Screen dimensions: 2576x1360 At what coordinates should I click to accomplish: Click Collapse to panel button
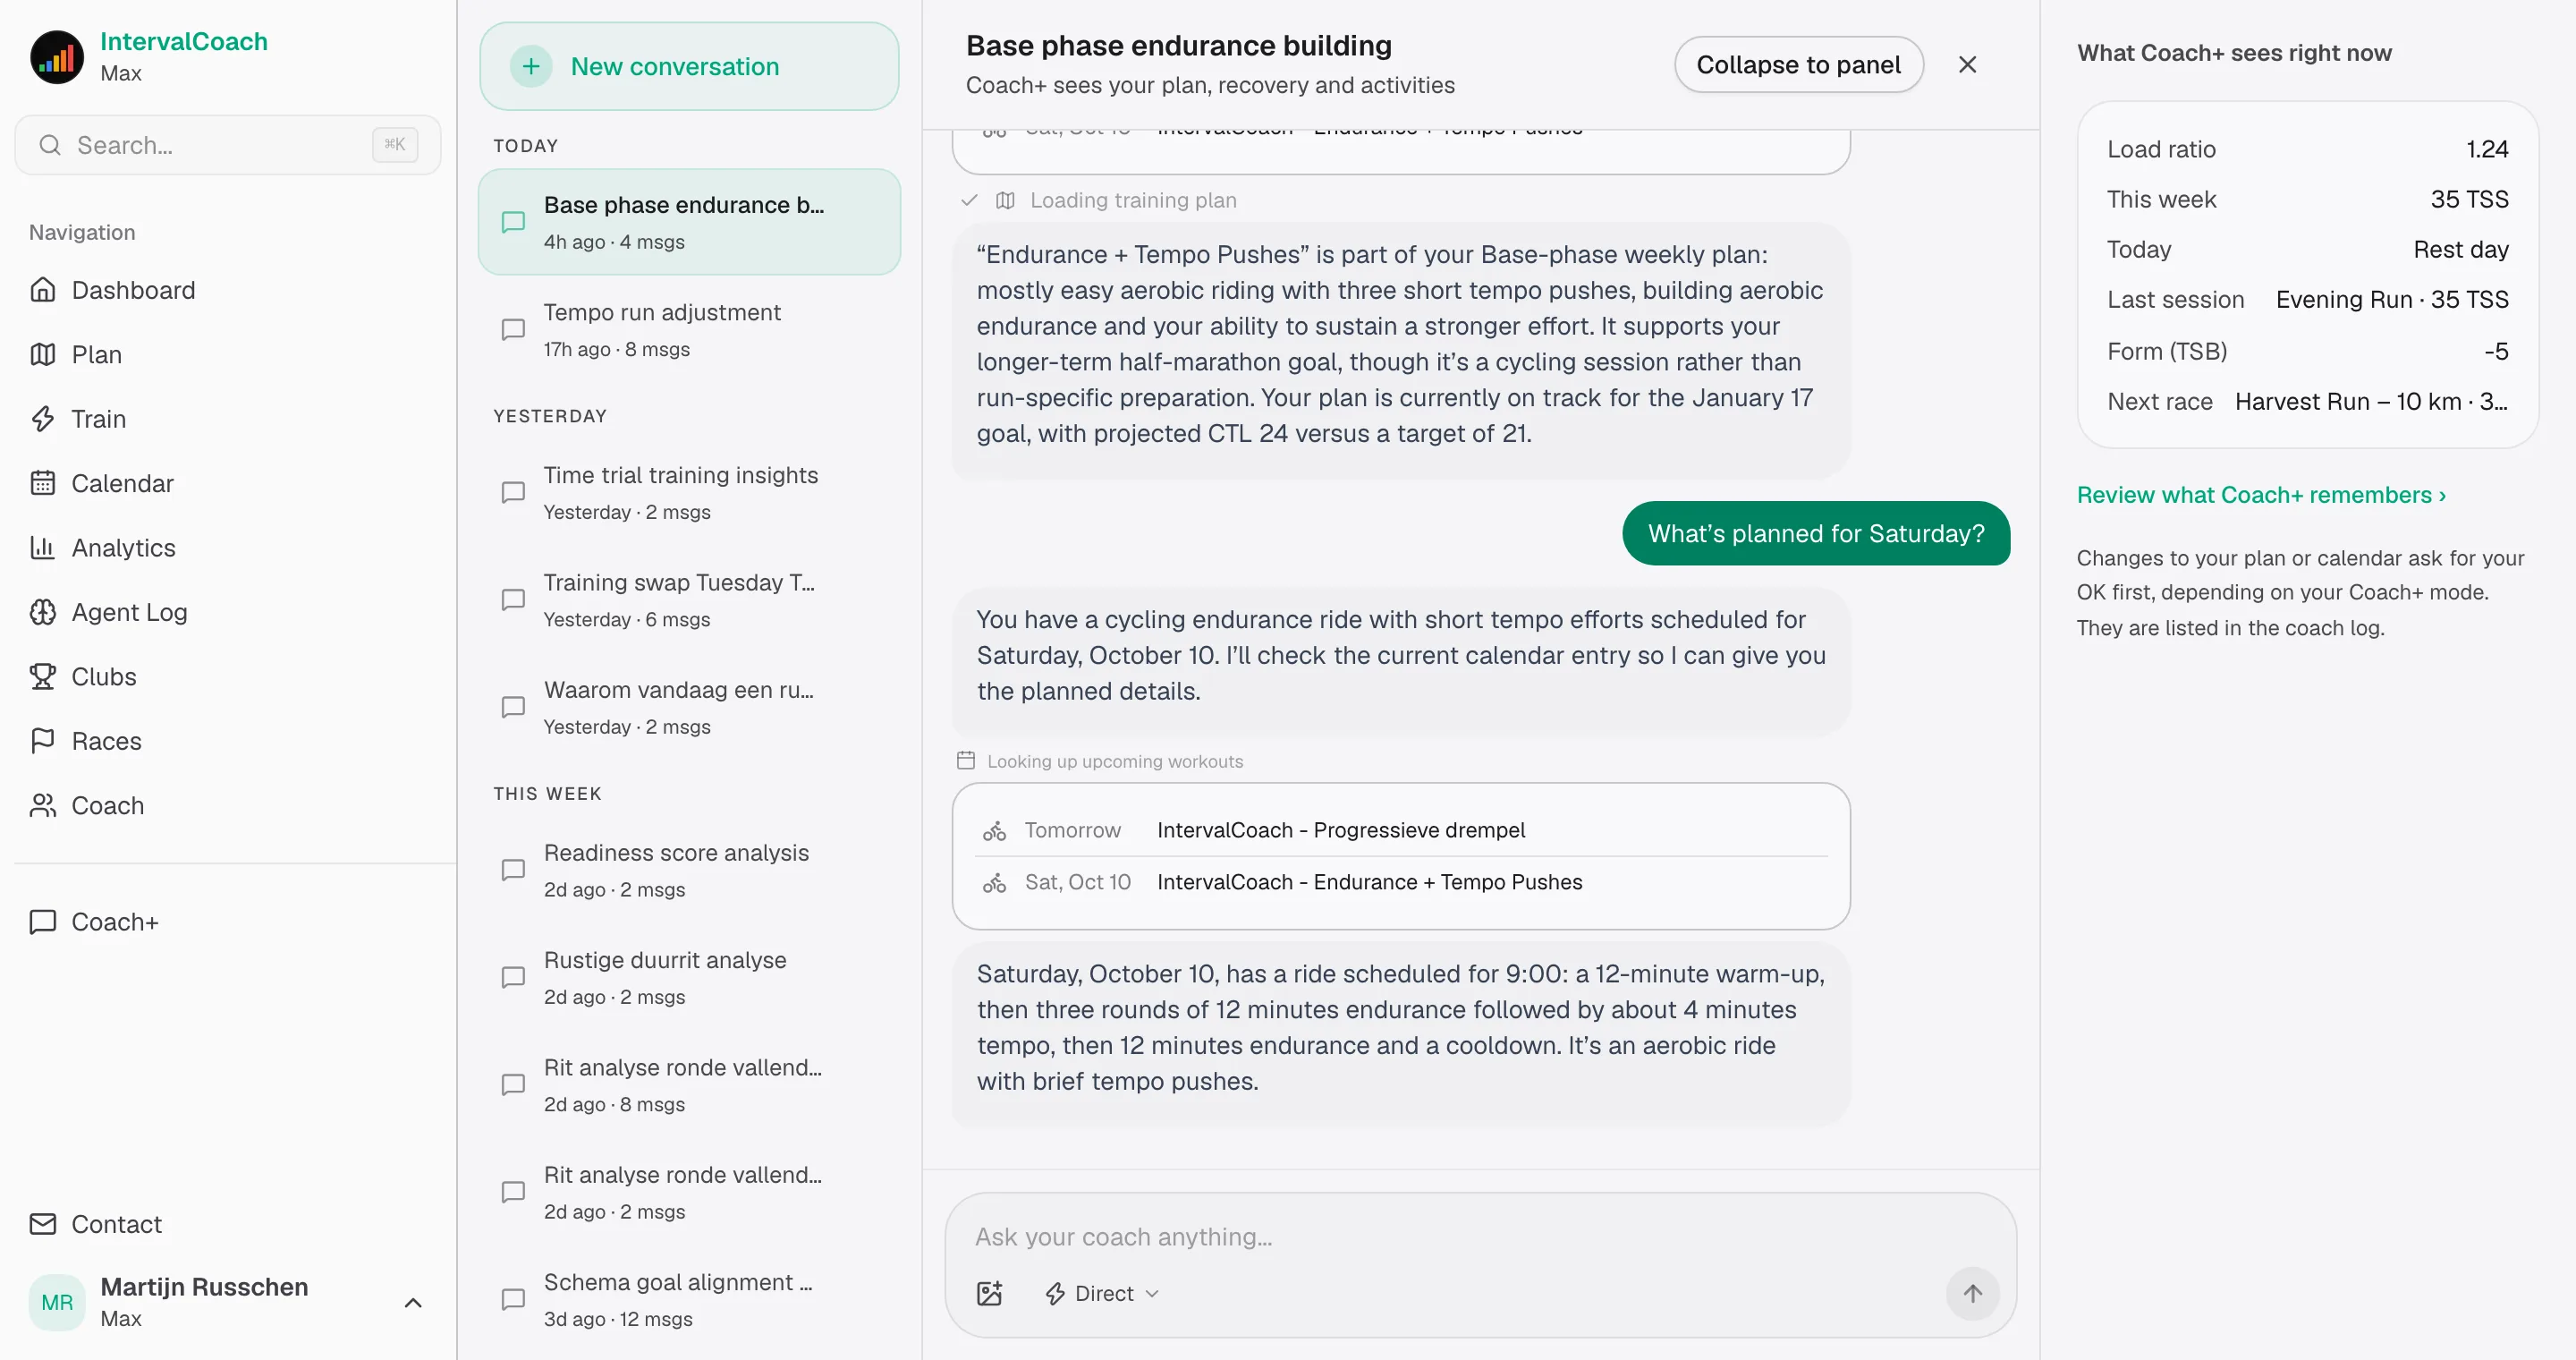[1798, 65]
